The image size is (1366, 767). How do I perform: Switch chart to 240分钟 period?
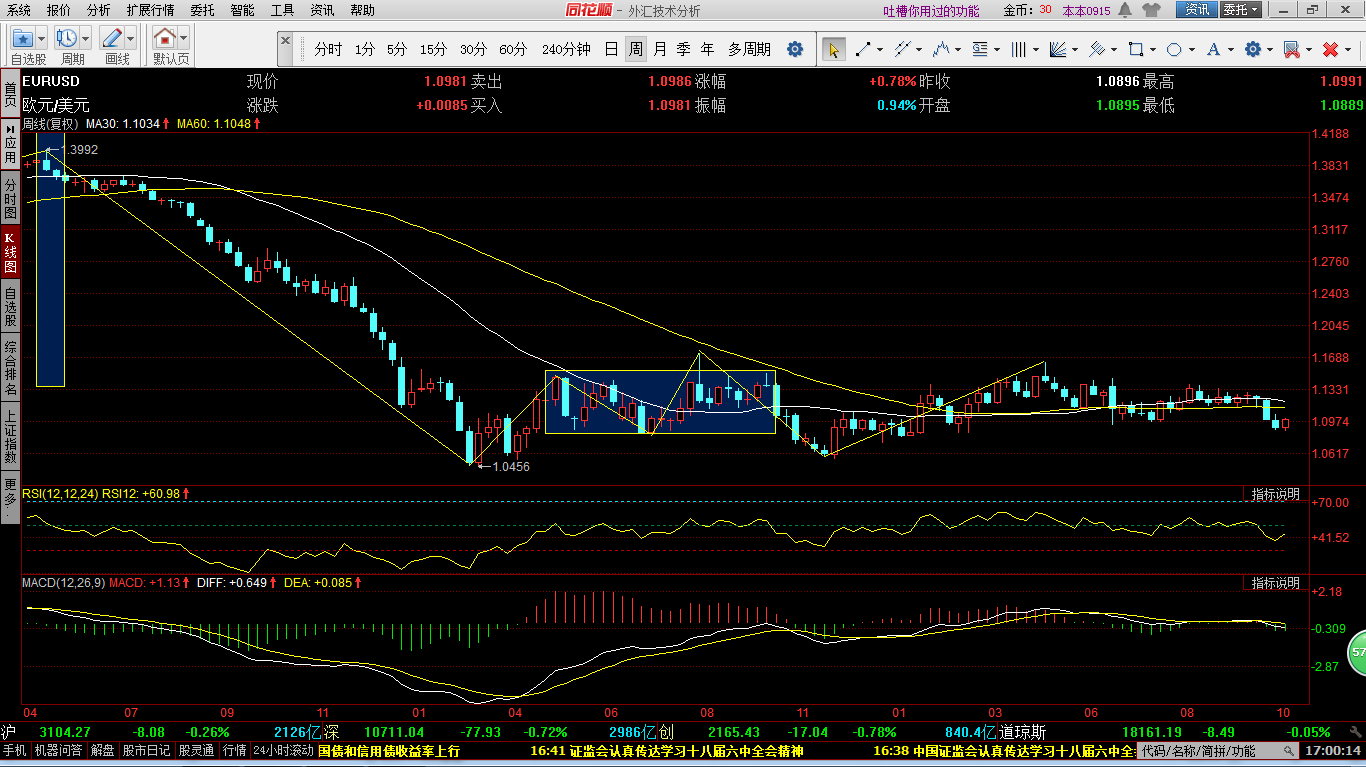tap(566, 49)
